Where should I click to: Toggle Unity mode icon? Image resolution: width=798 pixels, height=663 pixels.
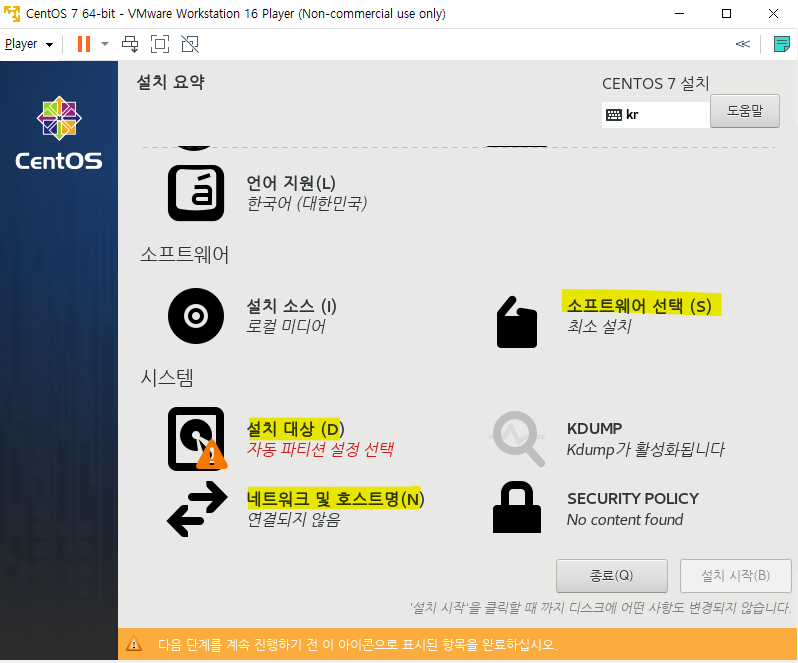click(x=190, y=44)
